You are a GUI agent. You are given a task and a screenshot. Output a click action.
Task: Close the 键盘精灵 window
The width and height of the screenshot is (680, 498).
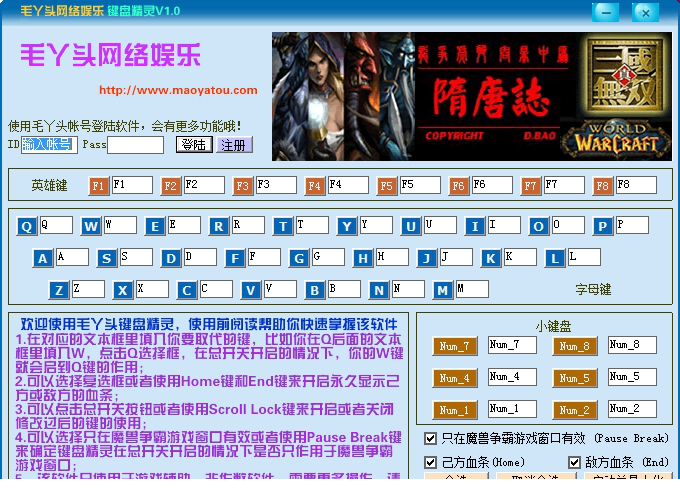pos(645,12)
